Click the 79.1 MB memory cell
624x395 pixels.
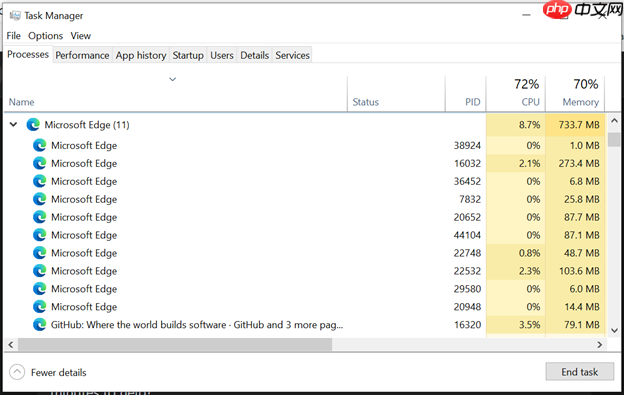(575, 325)
